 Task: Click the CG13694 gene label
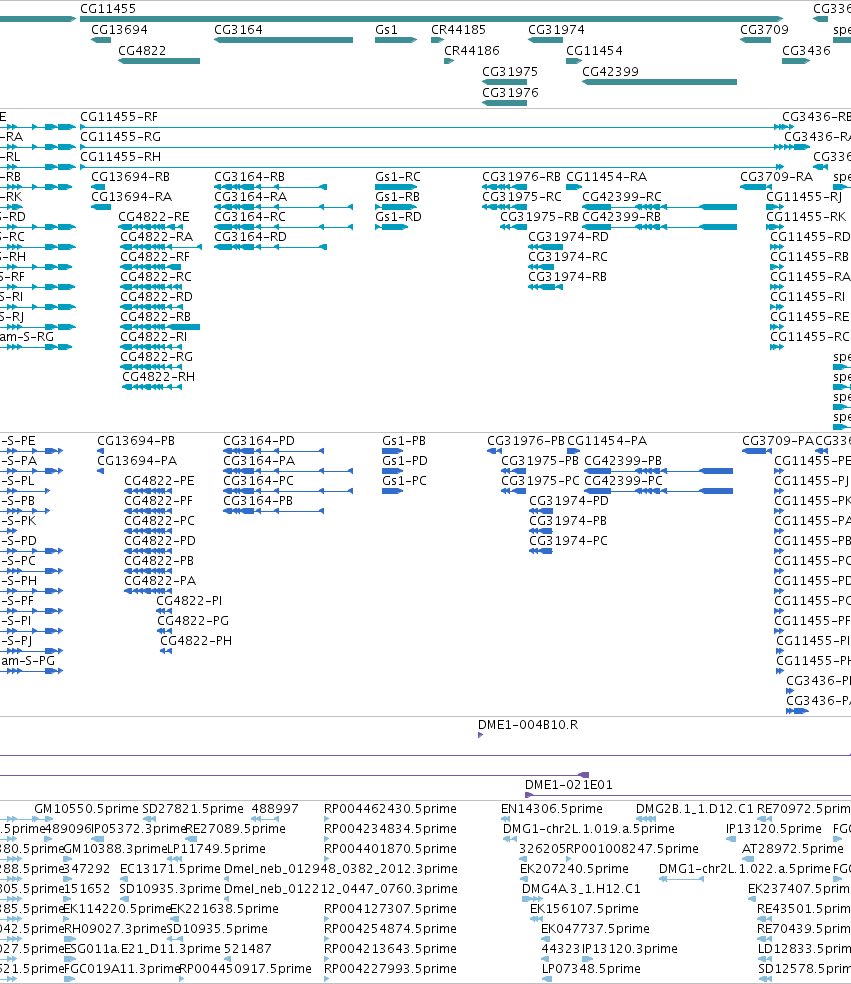click(x=119, y=29)
